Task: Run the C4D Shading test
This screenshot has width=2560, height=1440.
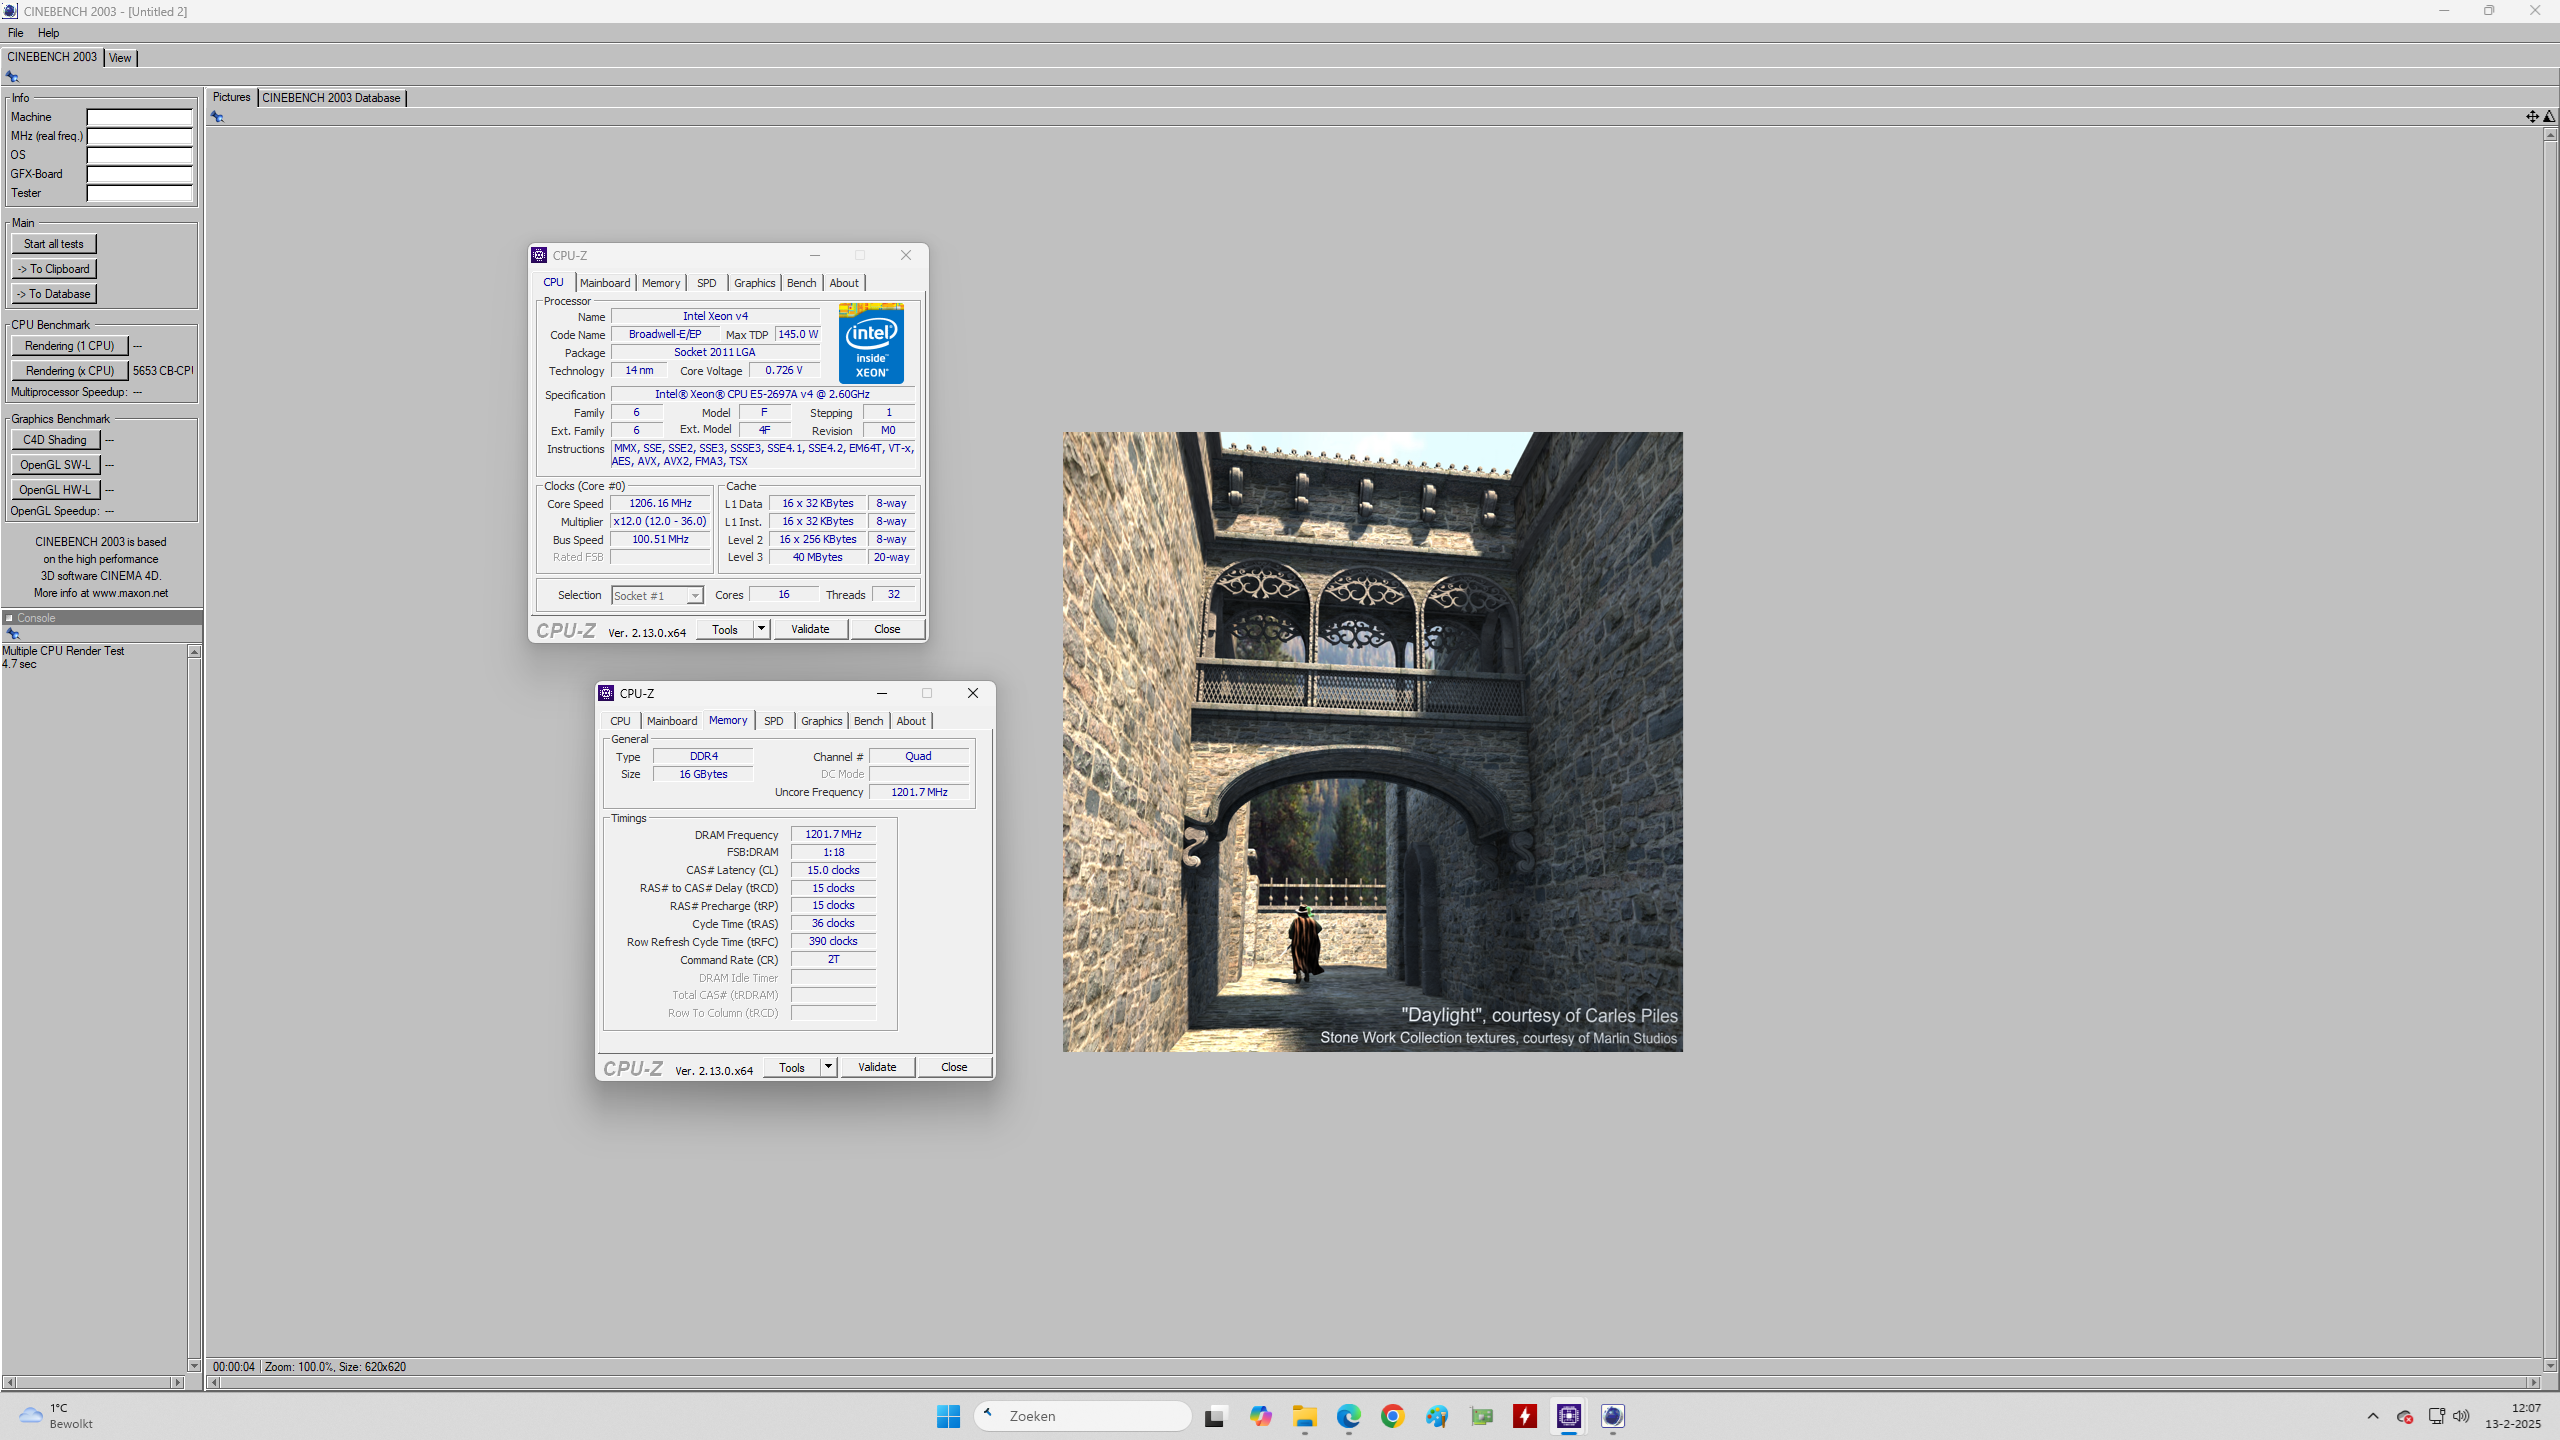Action: pyautogui.click(x=55, y=440)
